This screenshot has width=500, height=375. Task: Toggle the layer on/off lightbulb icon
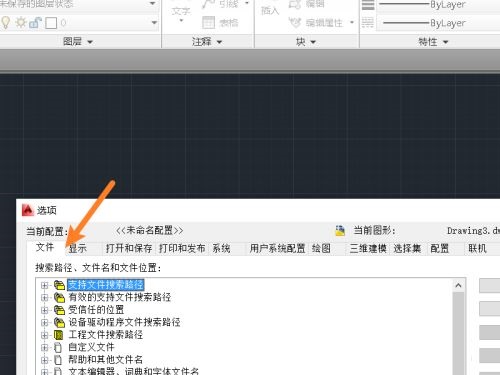(x=6, y=23)
